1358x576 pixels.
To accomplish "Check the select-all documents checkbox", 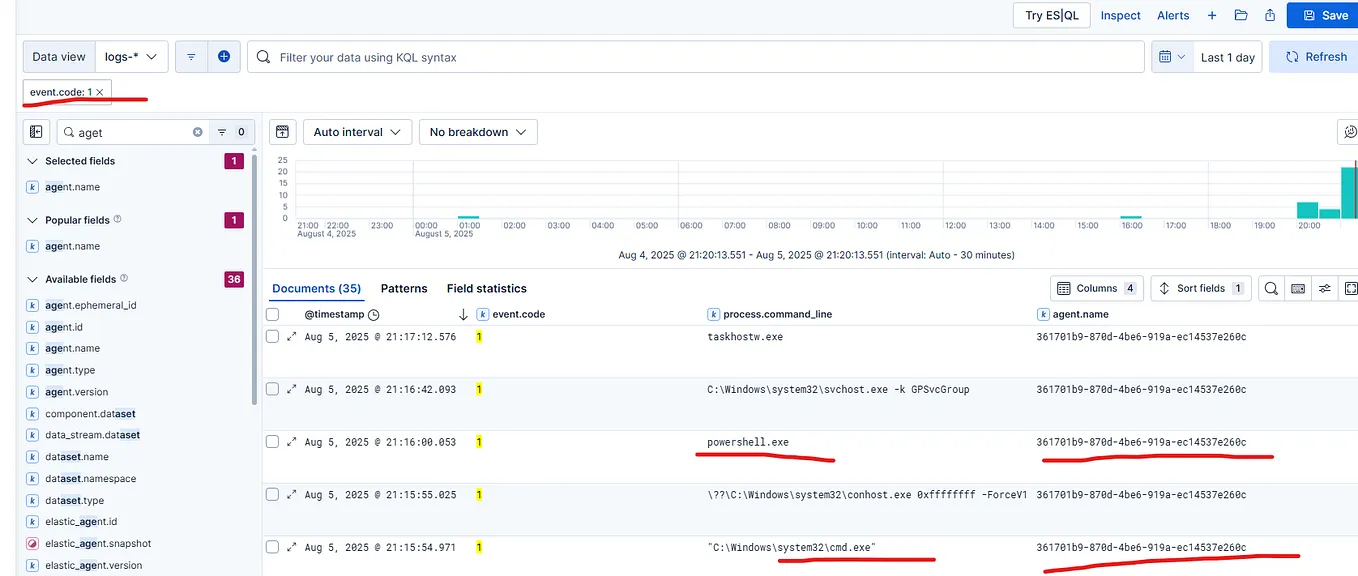I will (272, 313).
